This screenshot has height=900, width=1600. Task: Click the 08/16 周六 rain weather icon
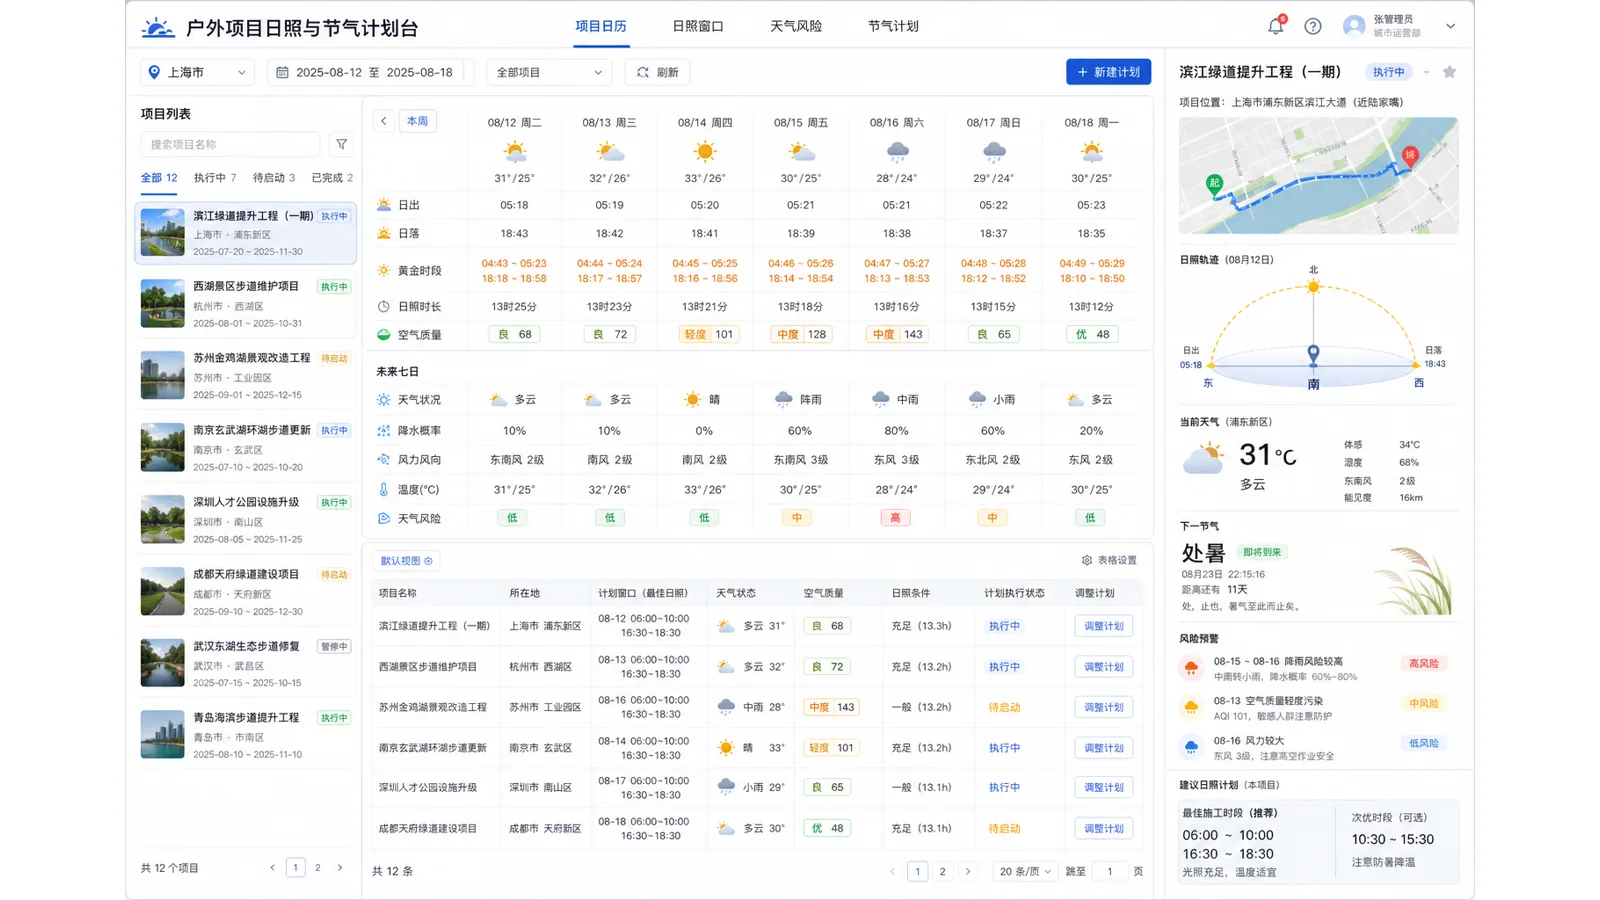click(897, 152)
